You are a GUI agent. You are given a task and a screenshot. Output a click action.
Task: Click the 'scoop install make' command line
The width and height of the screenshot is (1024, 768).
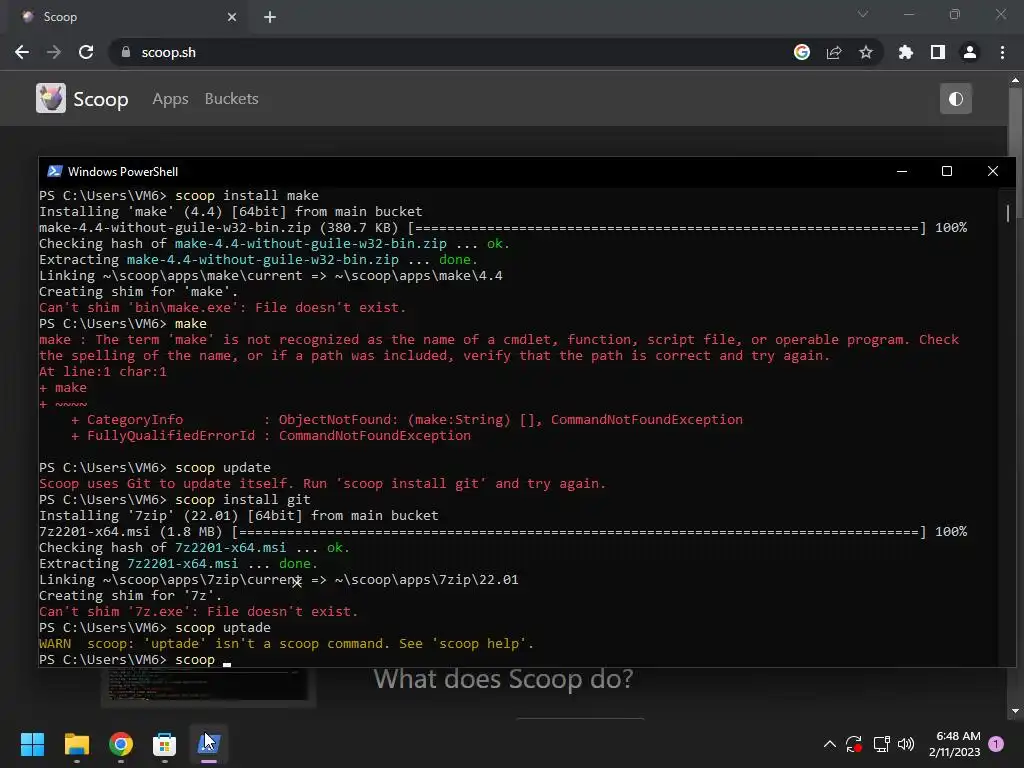click(179, 195)
